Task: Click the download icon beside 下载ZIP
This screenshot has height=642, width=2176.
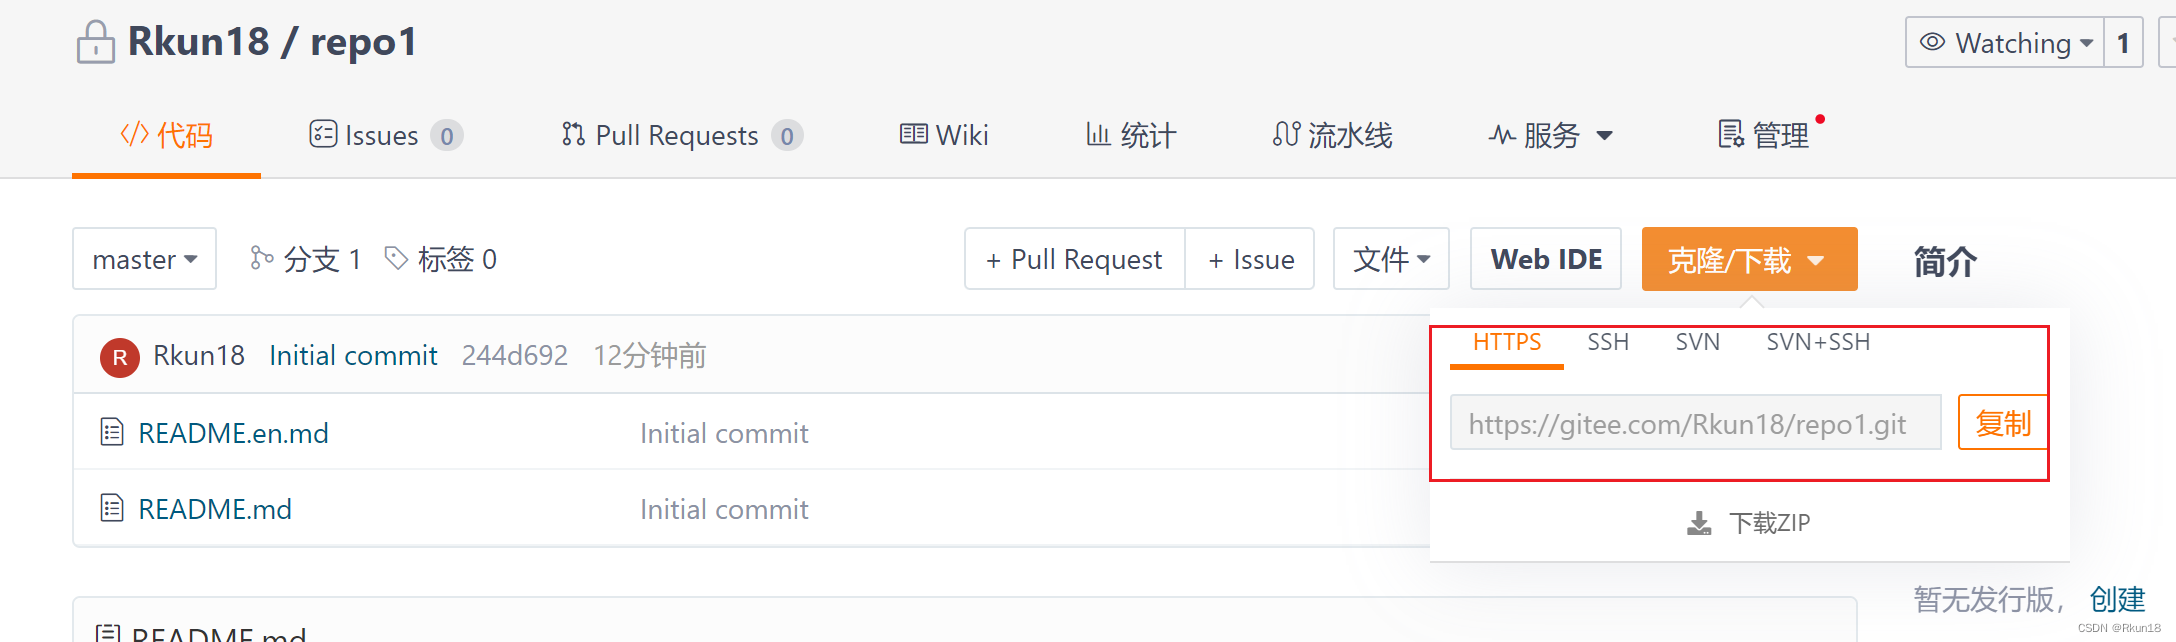Action: point(1699,523)
